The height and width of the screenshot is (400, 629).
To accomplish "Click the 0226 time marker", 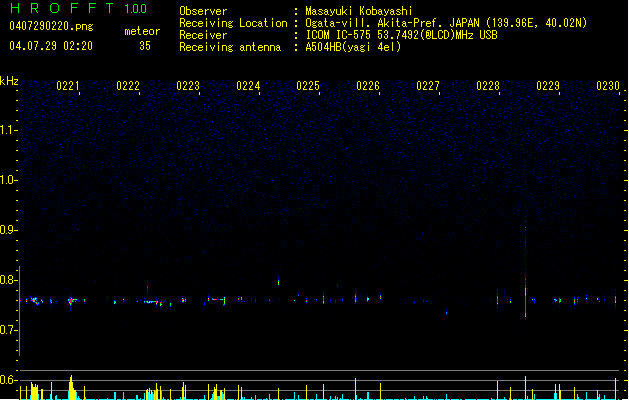I will pos(368,86).
